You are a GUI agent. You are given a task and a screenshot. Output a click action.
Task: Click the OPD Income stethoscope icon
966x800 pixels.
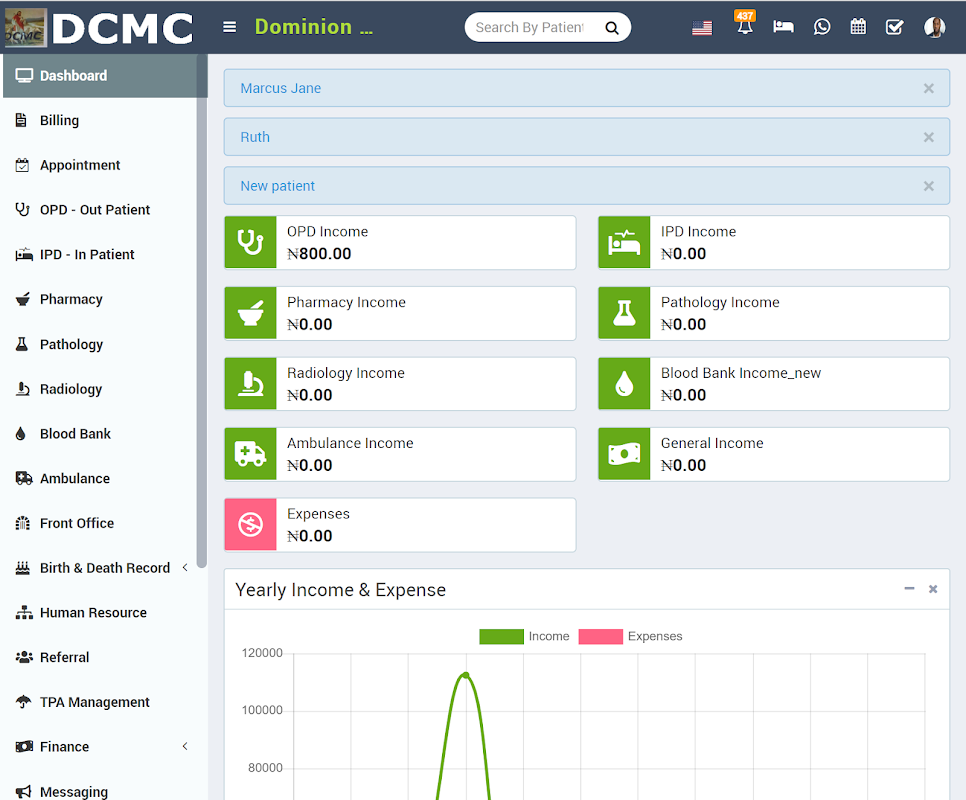pos(251,242)
